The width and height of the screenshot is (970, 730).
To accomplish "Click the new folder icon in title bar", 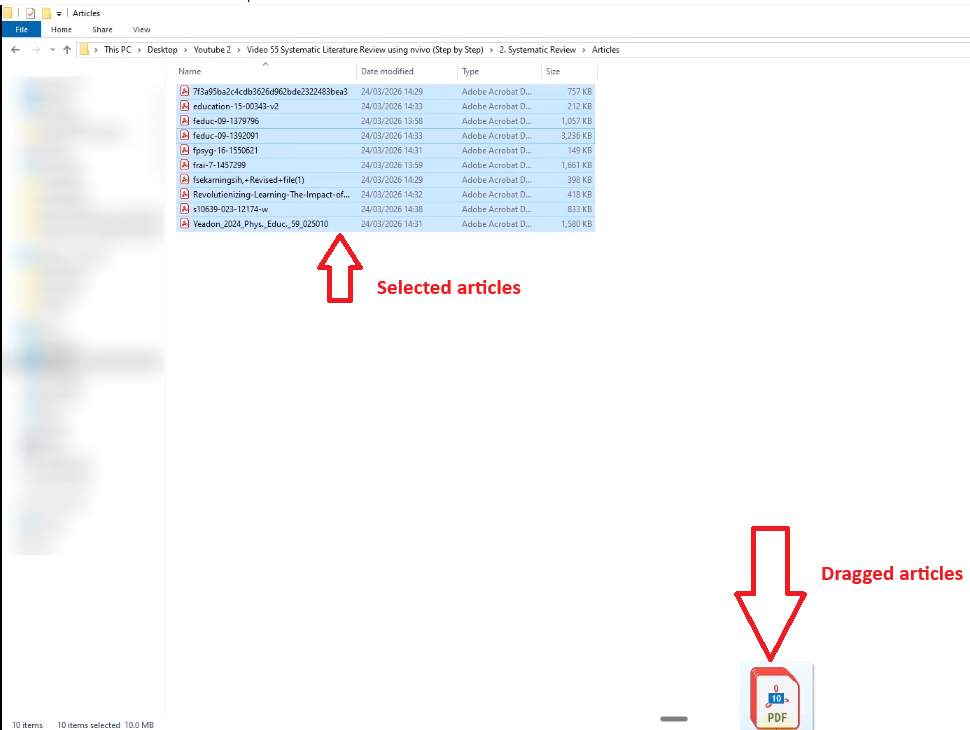I will pos(46,13).
